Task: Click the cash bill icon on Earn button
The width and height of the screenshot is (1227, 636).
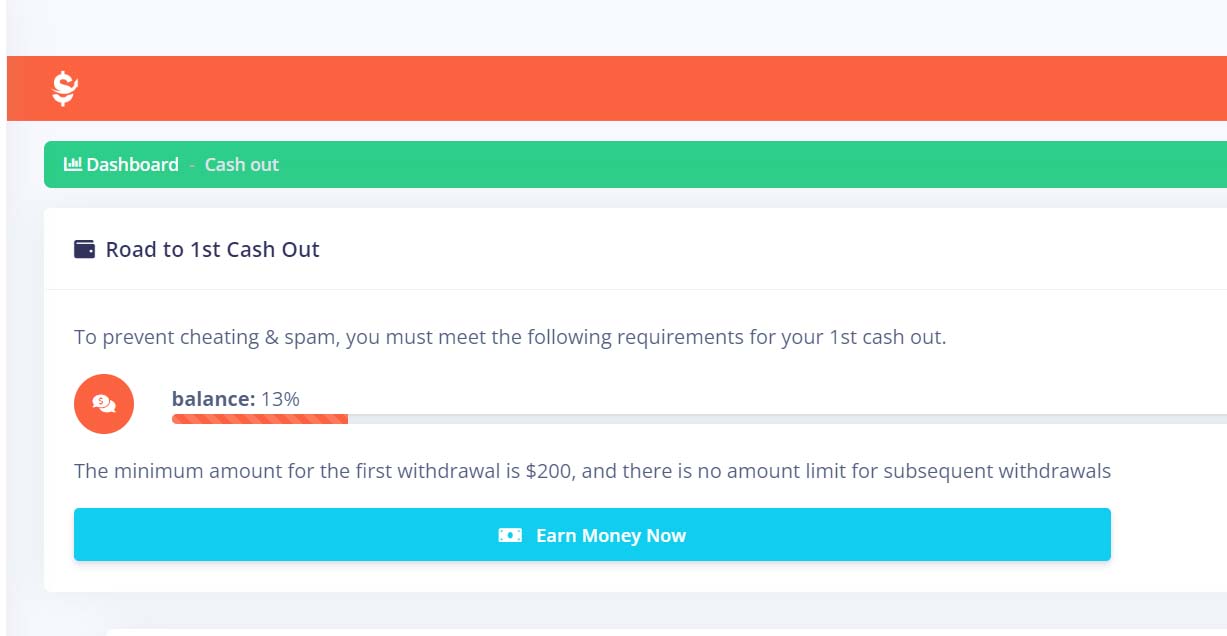Action: tap(510, 536)
